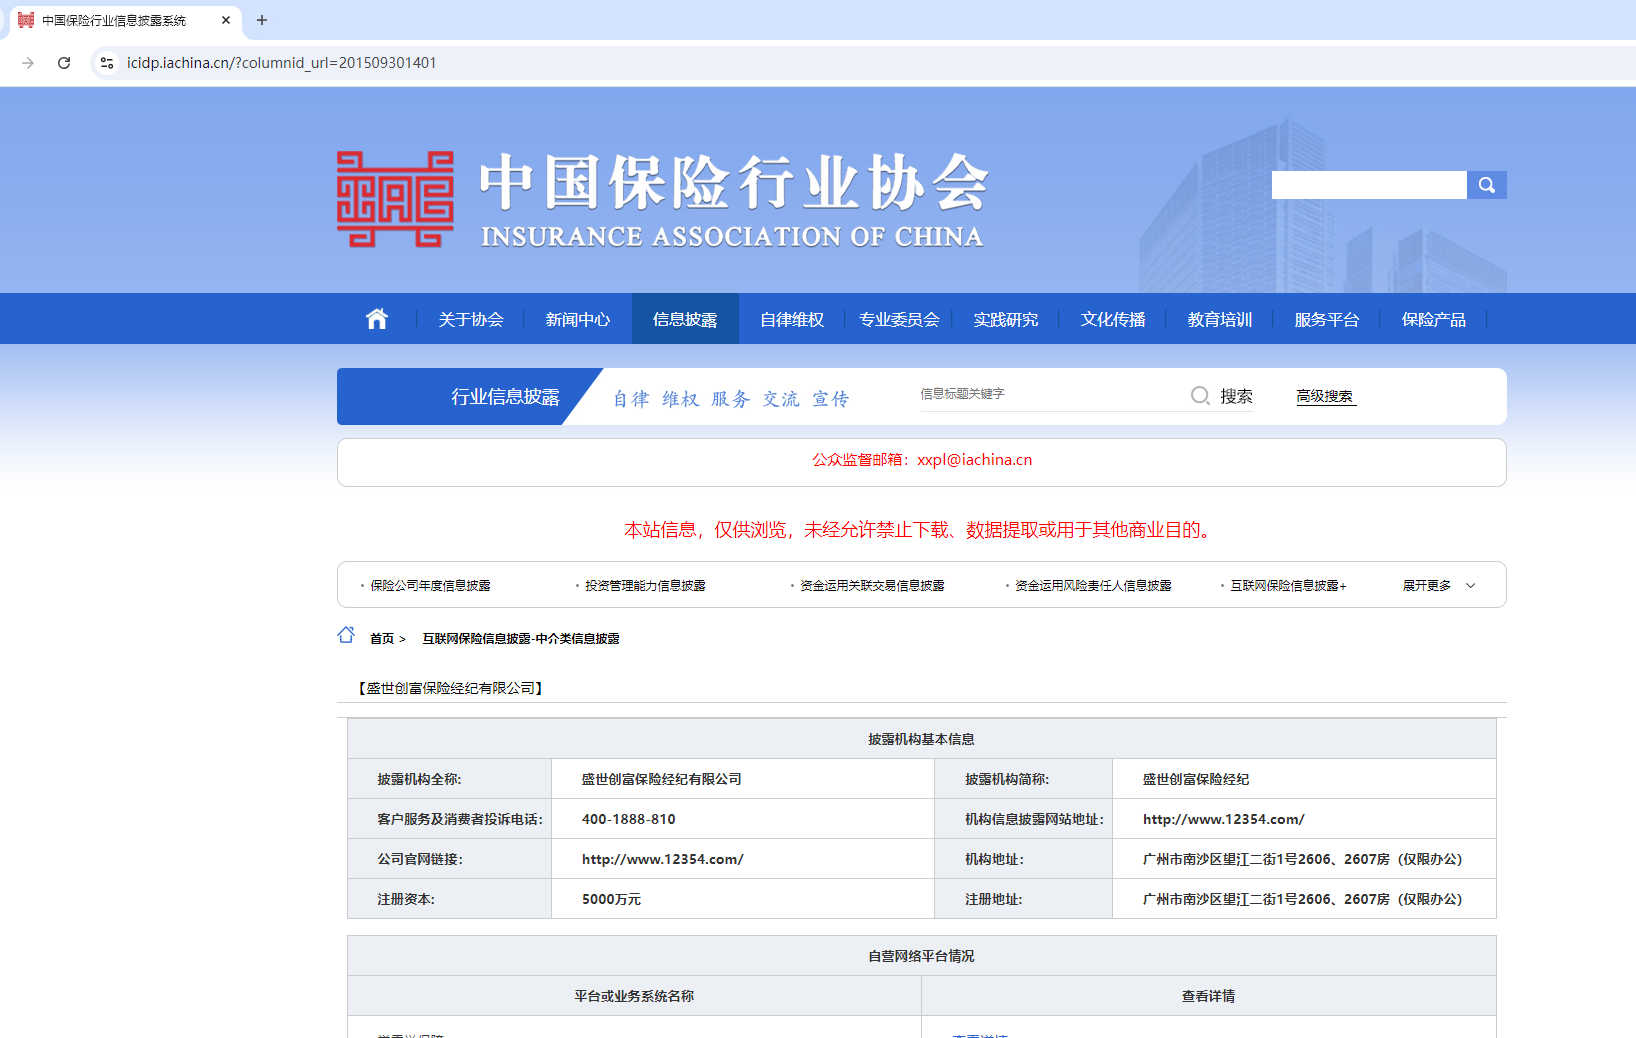Expand the 展开更多 category list
1636x1038 pixels.
point(1438,586)
